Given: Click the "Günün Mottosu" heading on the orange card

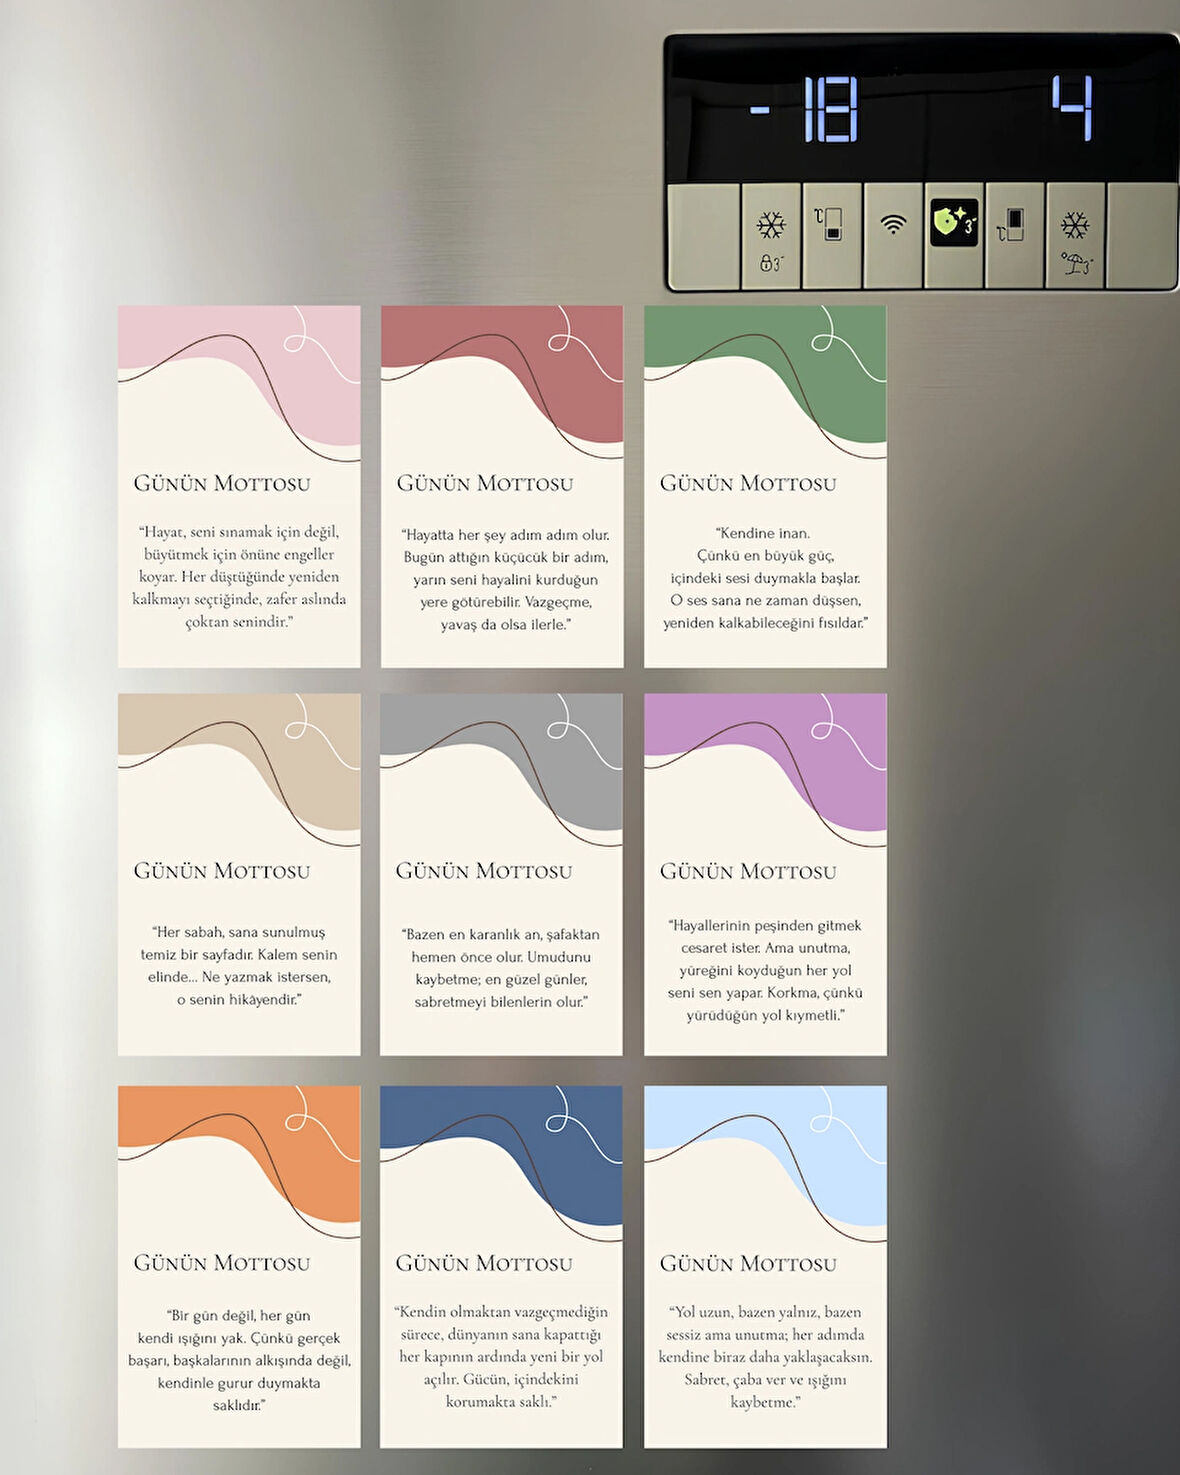Looking at the screenshot, I should (222, 1263).
